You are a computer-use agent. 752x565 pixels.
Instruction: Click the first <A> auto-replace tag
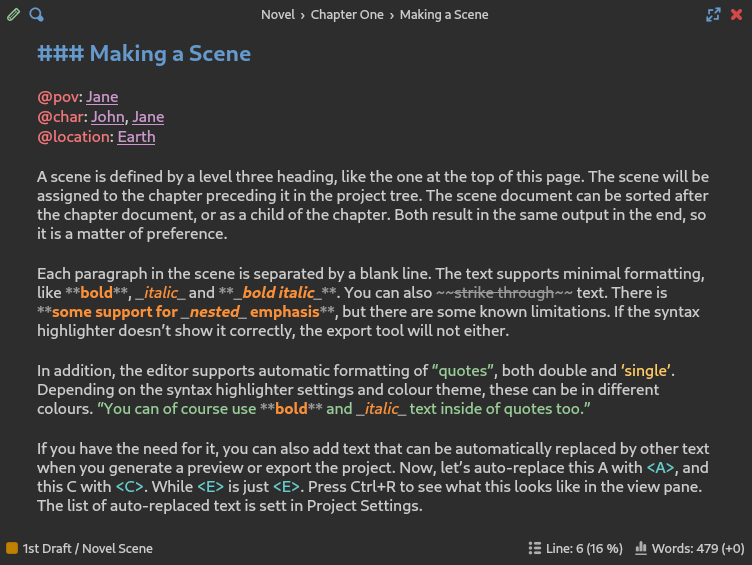click(660, 468)
